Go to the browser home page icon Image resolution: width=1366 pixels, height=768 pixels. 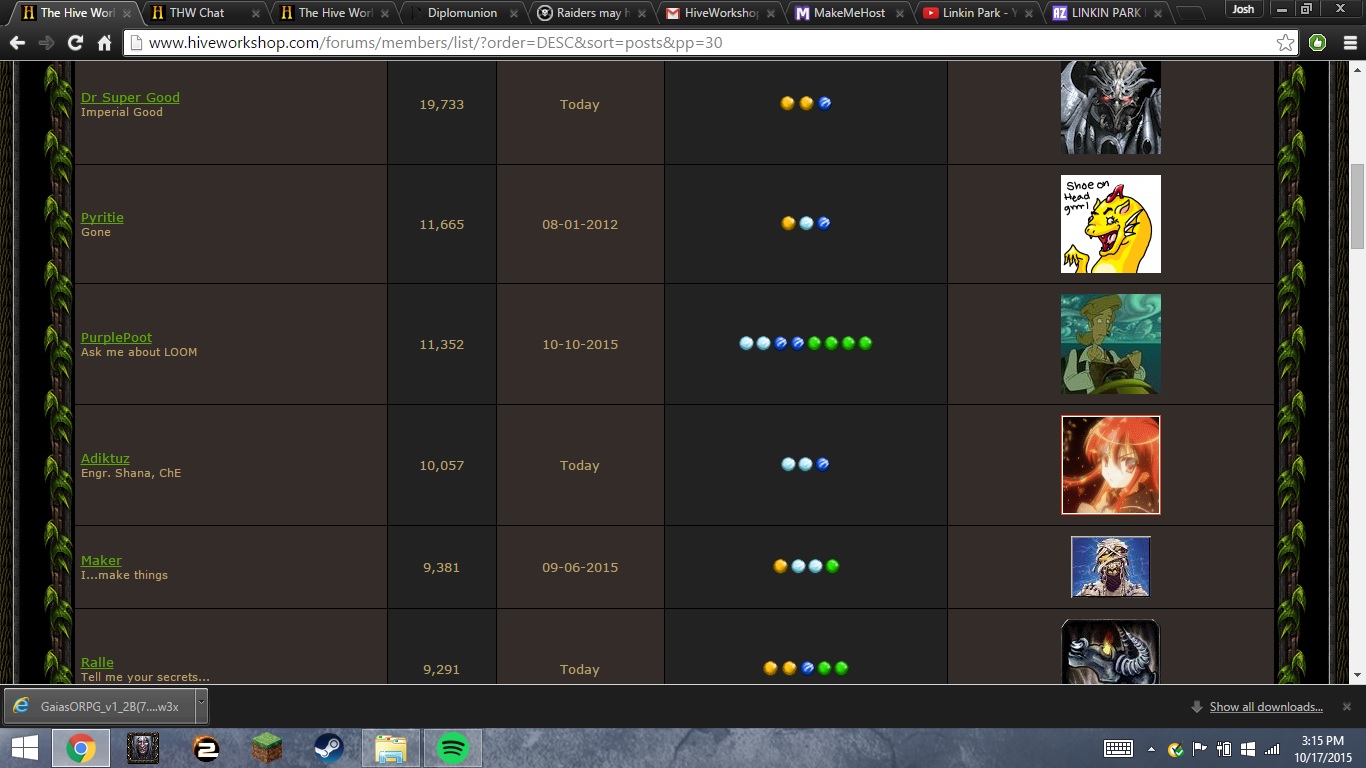(104, 43)
